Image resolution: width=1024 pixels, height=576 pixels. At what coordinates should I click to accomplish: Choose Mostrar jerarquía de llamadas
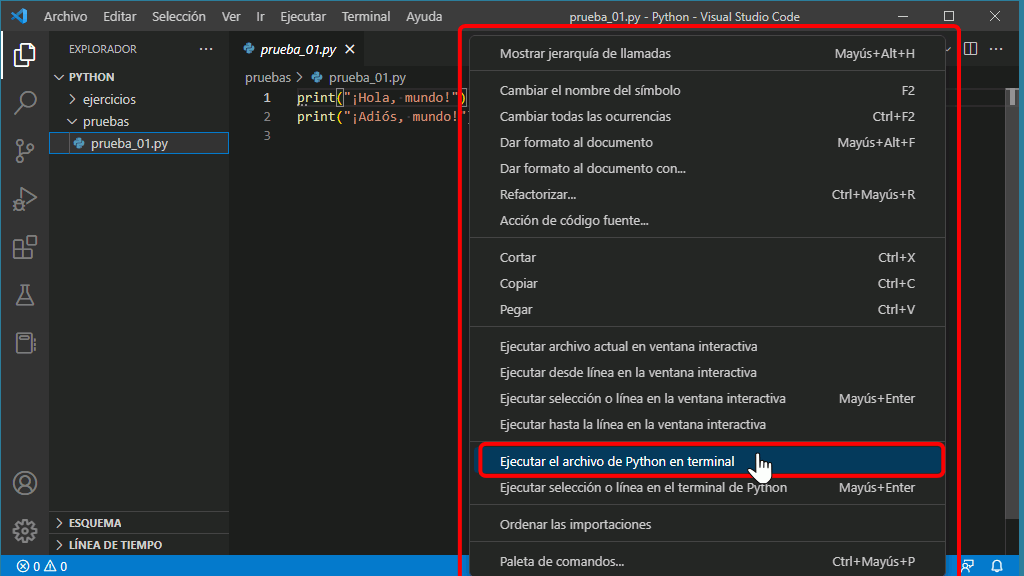(x=707, y=54)
